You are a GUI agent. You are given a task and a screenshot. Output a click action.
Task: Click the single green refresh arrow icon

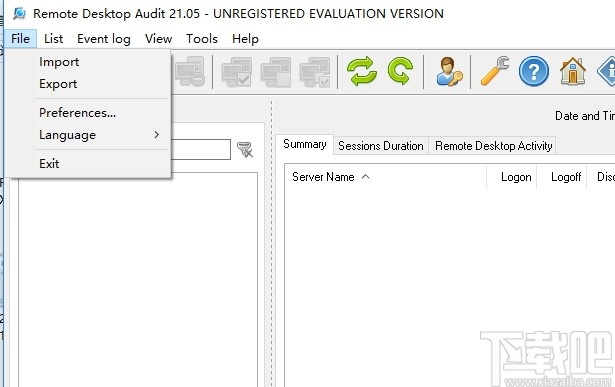point(400,71)
